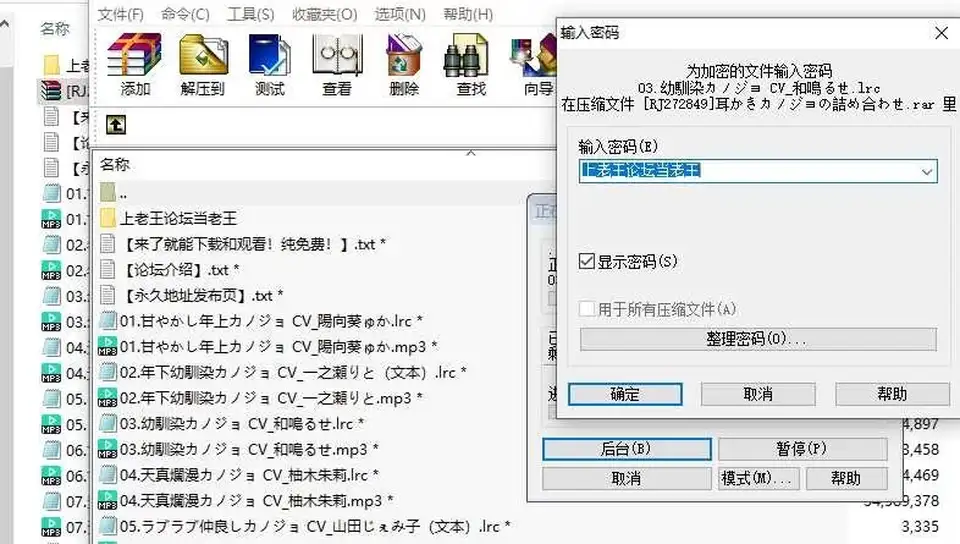Image resolution: width=960 pixels, height=544 pixels.
Task: Select 01.甘やかし年上カノジョ .mp3 file
Action: [x=268, y=347]
